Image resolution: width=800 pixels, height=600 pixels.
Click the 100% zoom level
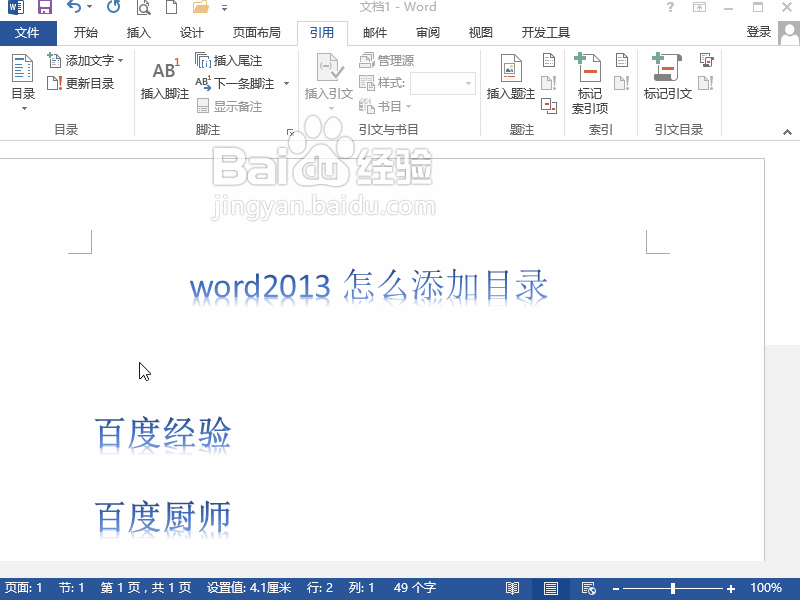click(x=765, y=588)
